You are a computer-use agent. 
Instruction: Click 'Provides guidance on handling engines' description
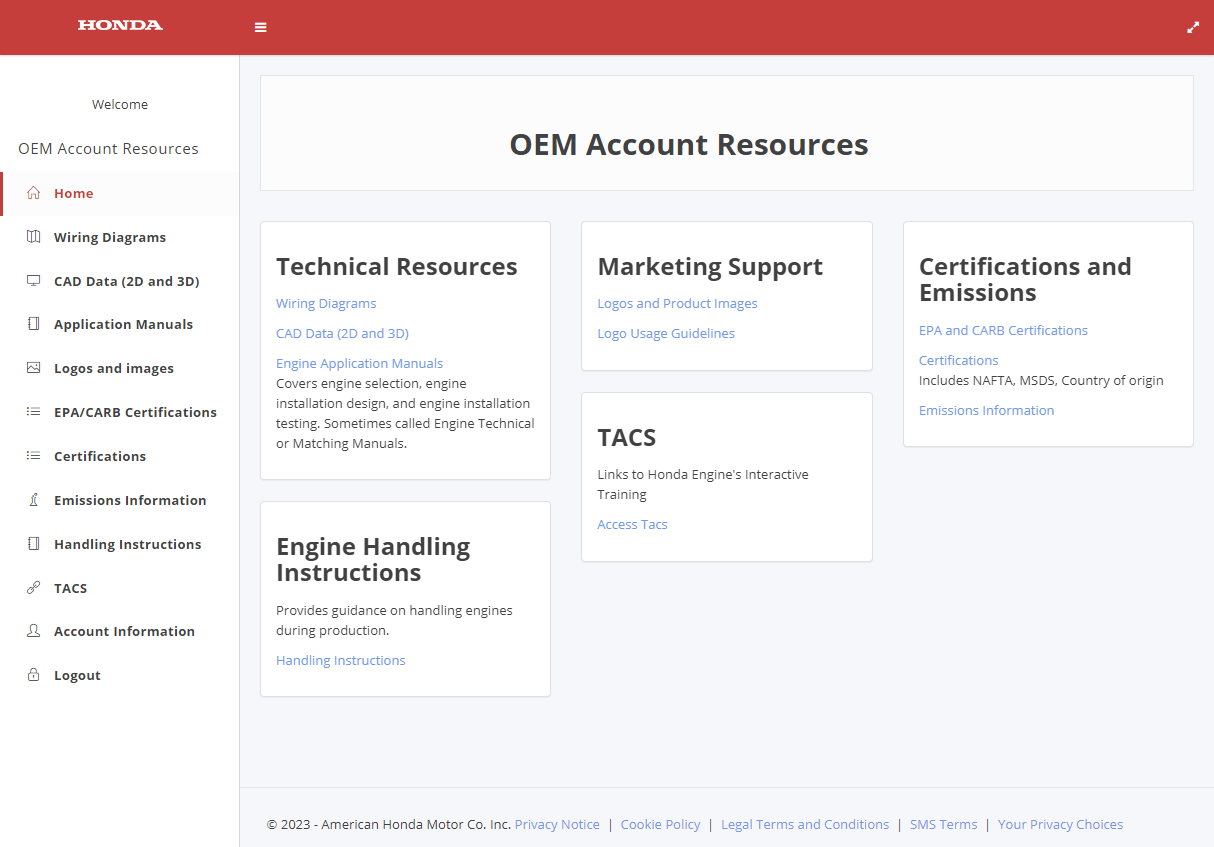pyautogui.click(x=394, y=621)
